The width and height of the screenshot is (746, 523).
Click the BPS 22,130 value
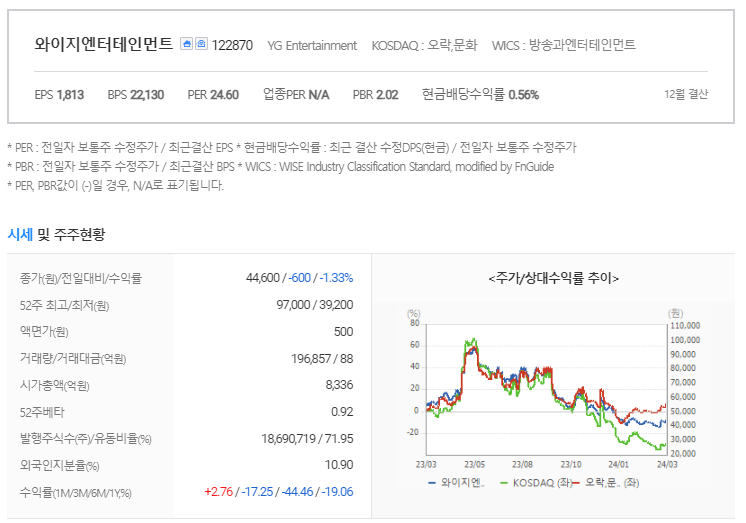[136, 95]
